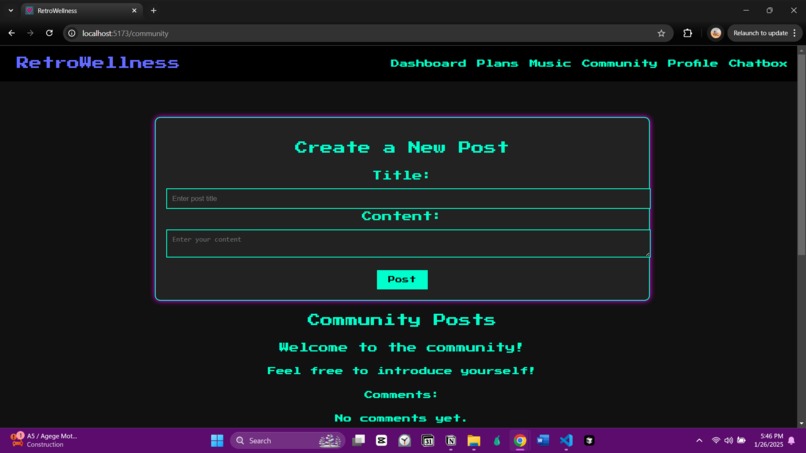The height and width of the screenshot is (453, 806).
Task: Open the notifications bell icon
Action: [x=792, y=441]
